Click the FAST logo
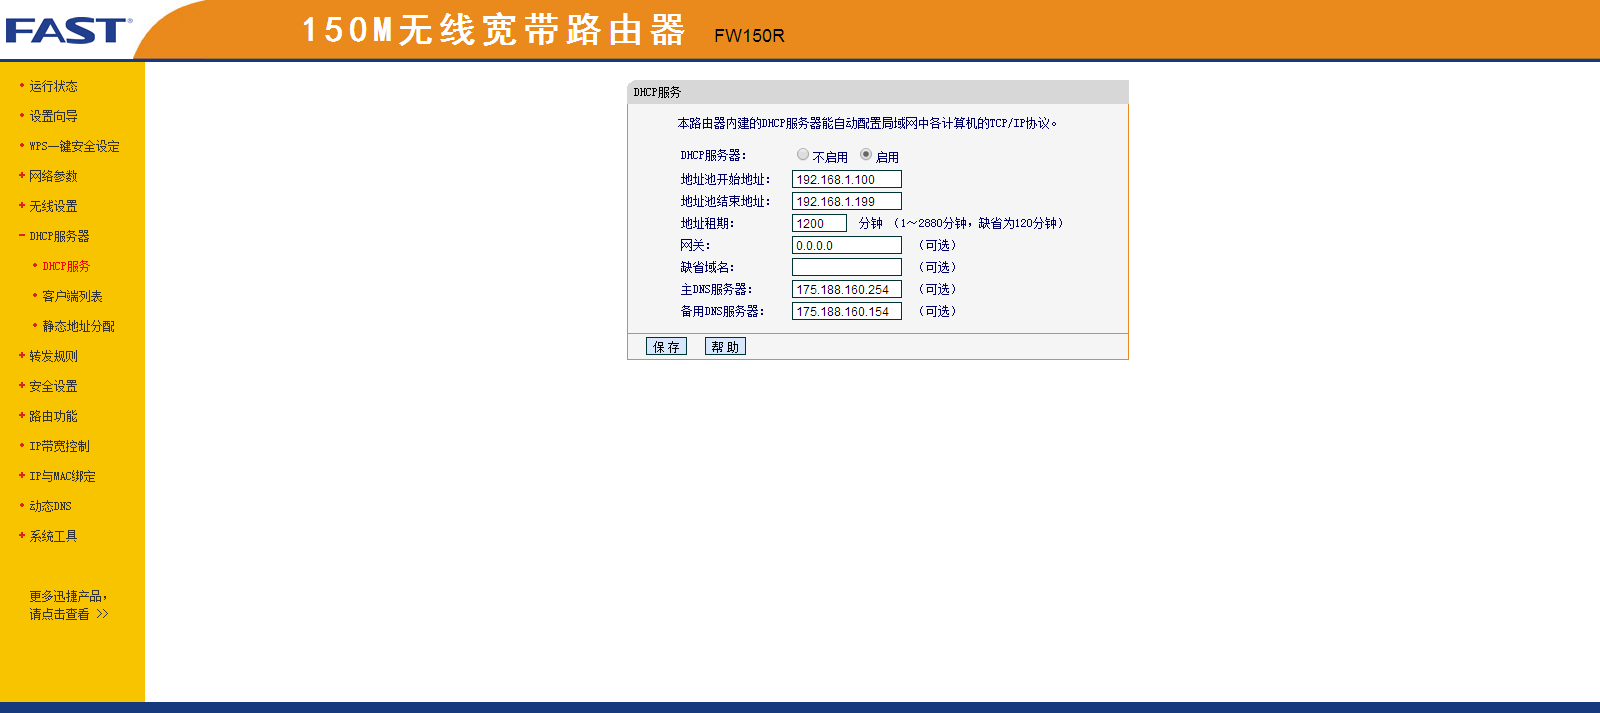The height and width of the screenshot is (713, 1600). pyautogui.click(x=68, y=31)
